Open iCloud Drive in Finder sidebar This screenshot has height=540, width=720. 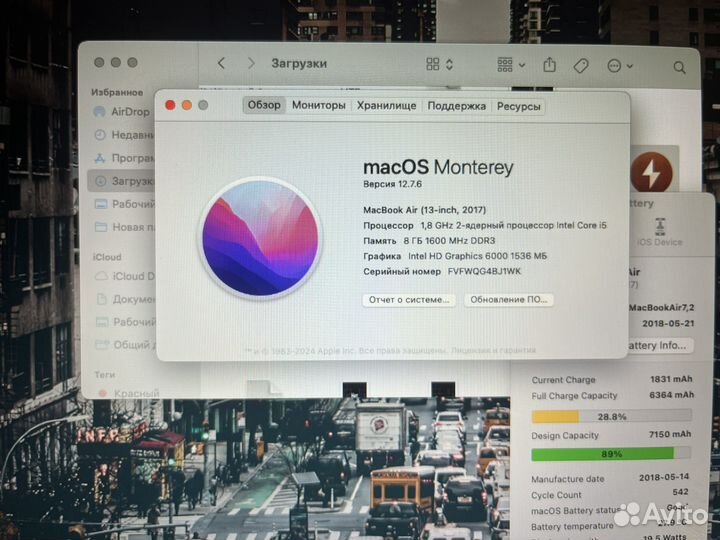tap(124, 276)
